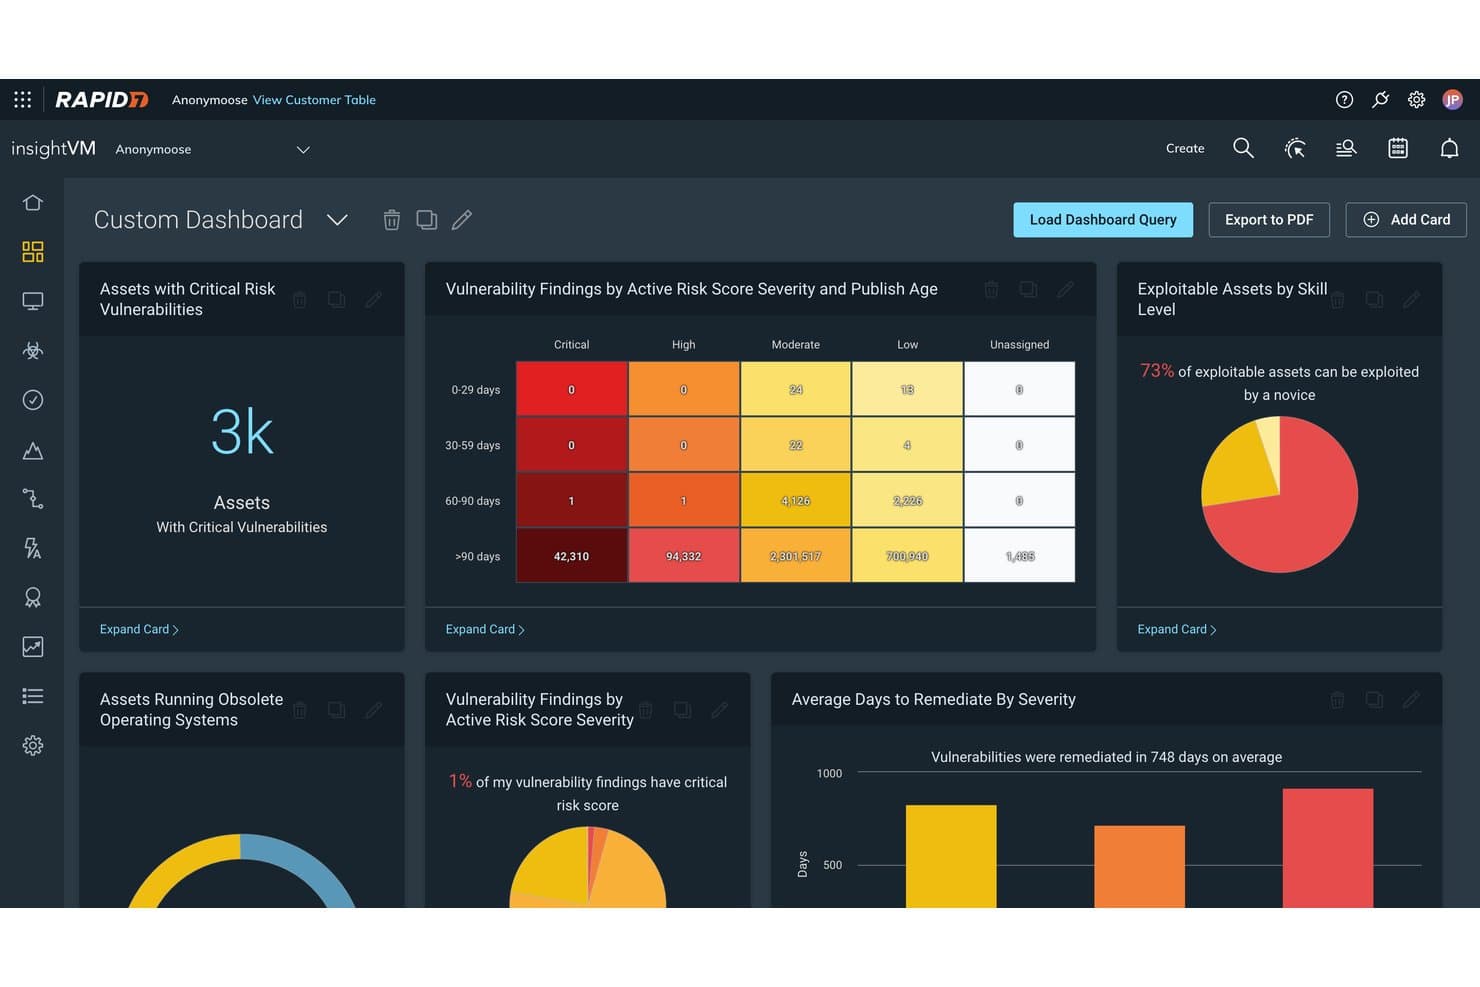Click the help question mark icon
1480x987 pixels.
tap(1344, 99)
